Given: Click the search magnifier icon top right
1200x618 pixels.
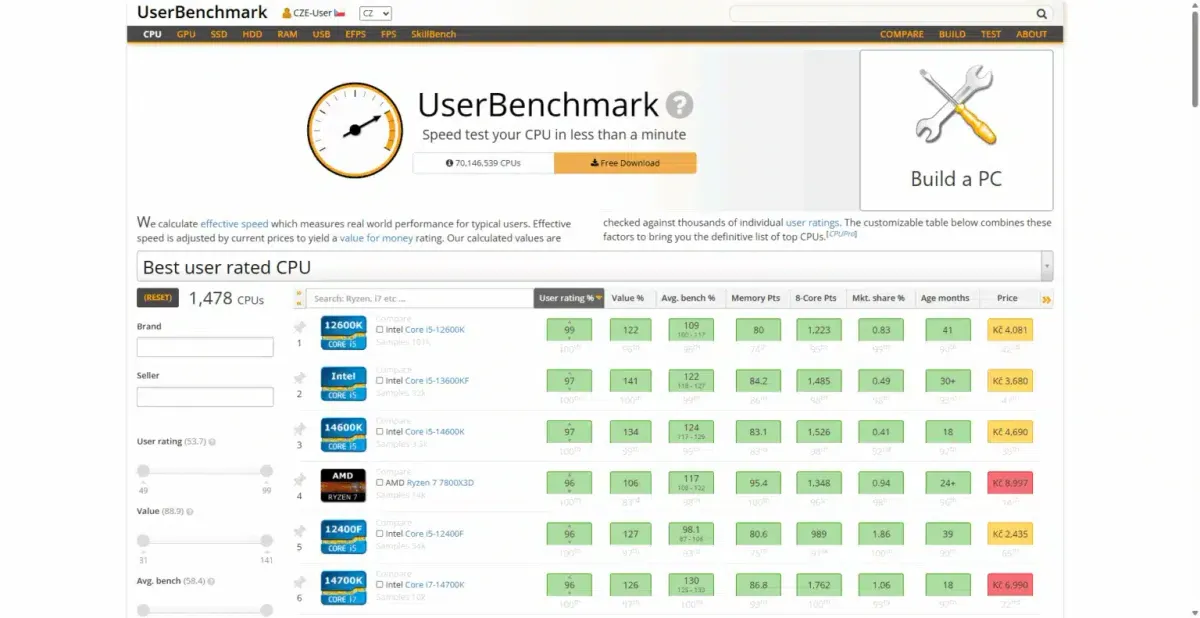Looking at the screenshot, I should [x=1041, y=13].
